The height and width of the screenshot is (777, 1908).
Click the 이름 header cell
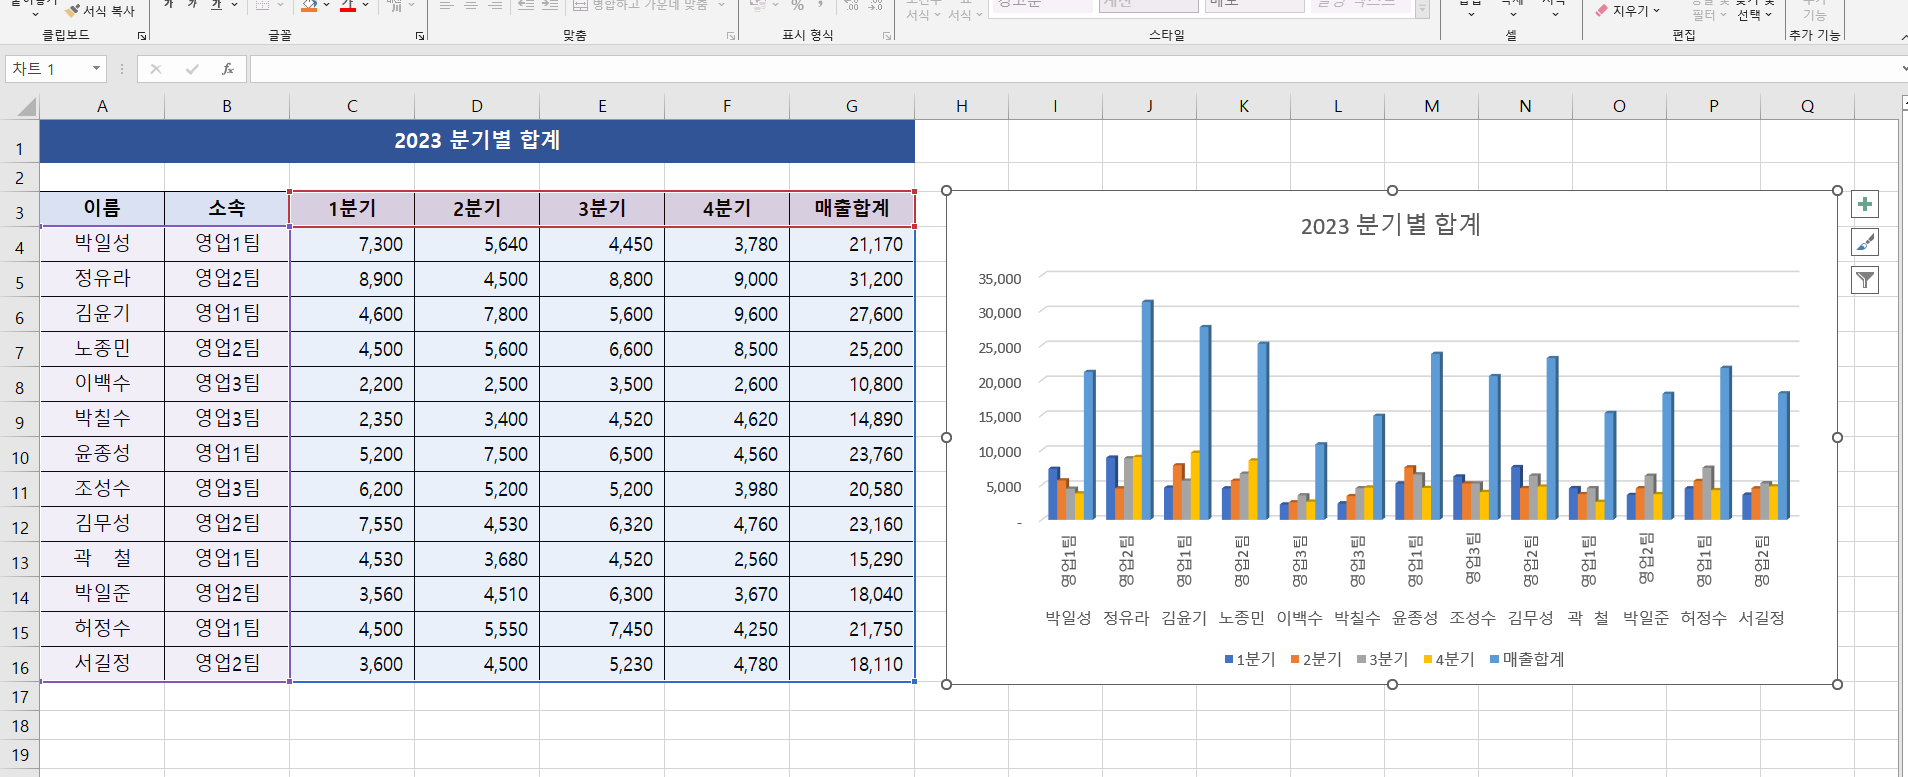pos(102,208)
